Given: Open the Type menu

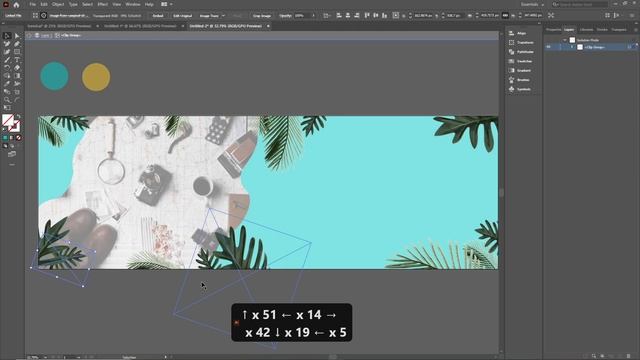Looking at the screenshot, I should [x=73, y=4].
